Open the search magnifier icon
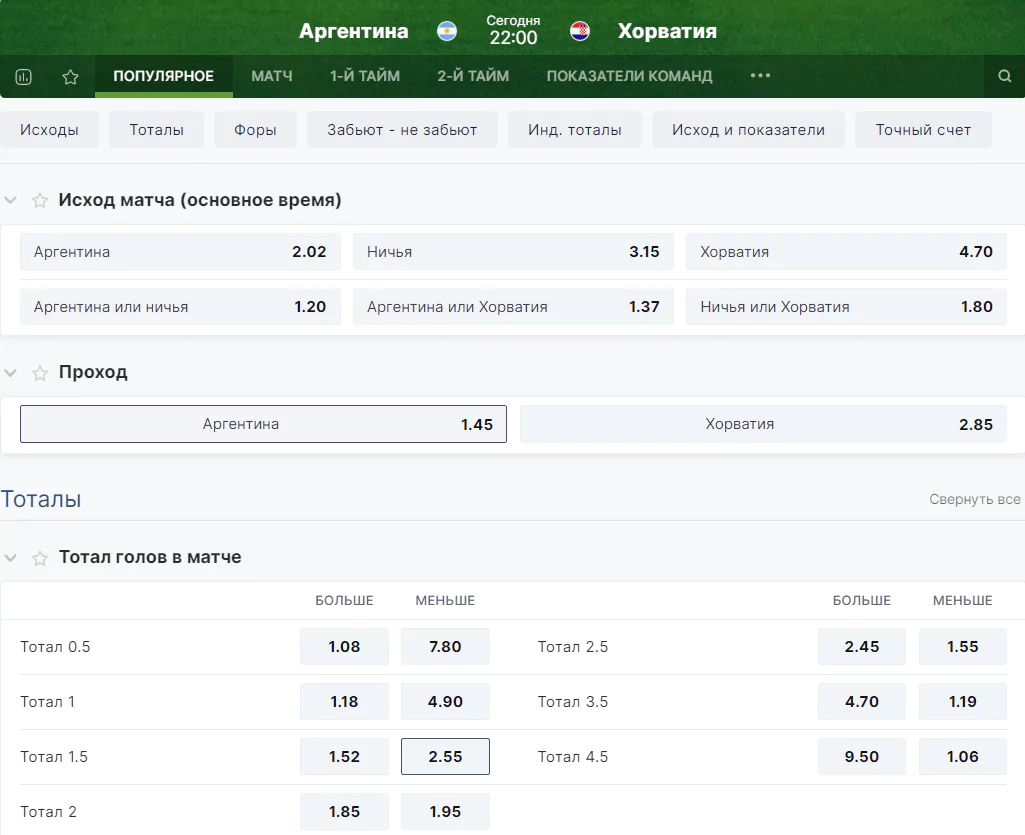1025x835 pixels. 1005,77
